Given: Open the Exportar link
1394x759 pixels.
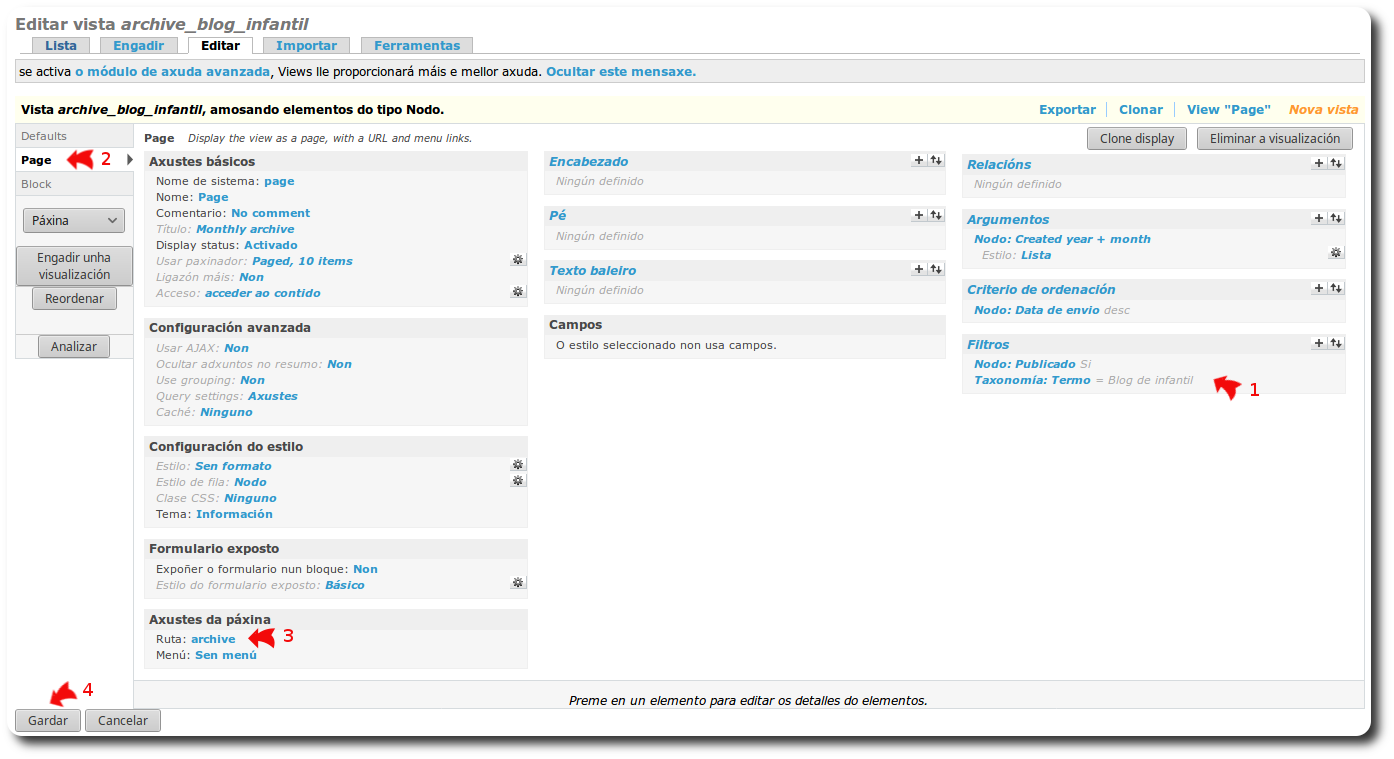Looking at the screenshot, I should coord(1069,109).
